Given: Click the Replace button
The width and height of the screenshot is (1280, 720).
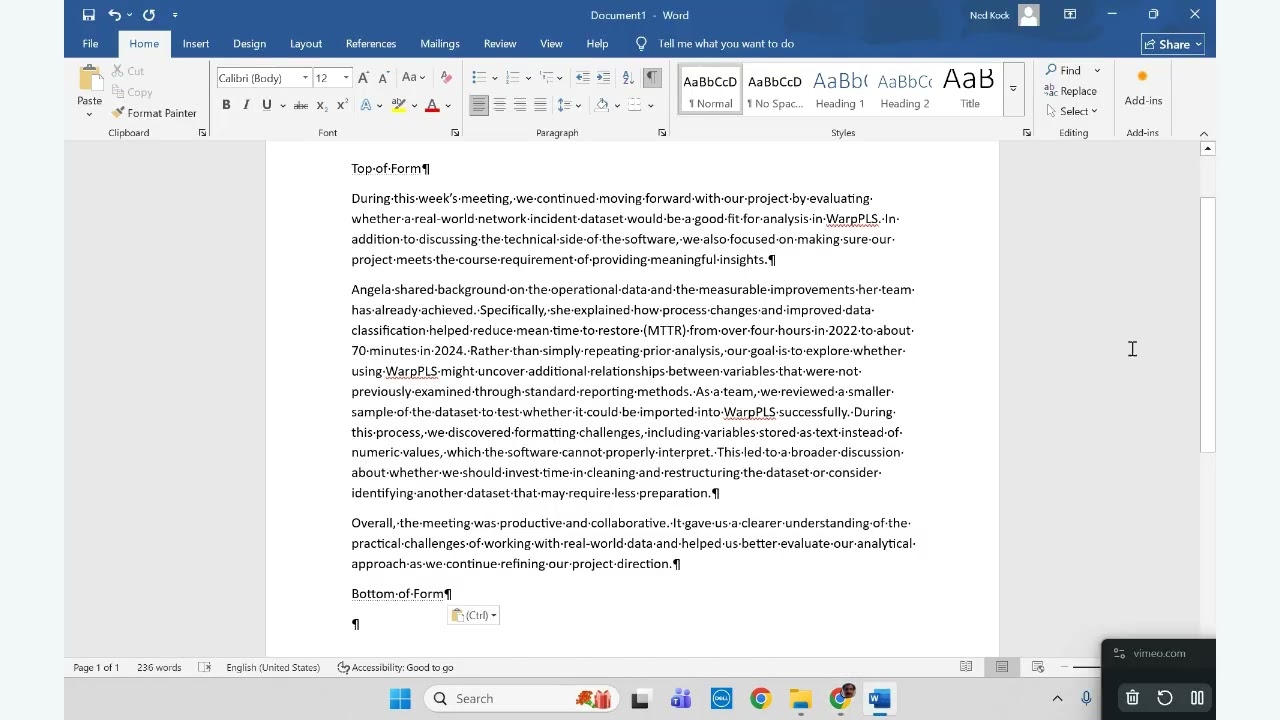Looking at the screenshot, I should pos(1071,91).
